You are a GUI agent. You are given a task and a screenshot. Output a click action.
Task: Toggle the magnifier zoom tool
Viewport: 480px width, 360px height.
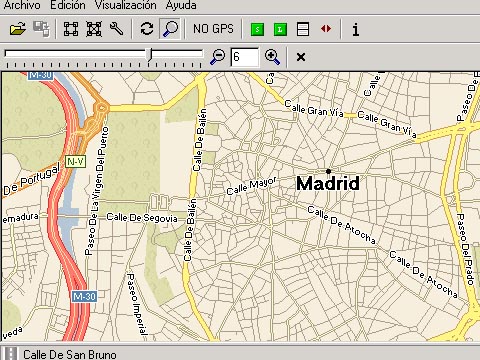click(x=170, y=29)
